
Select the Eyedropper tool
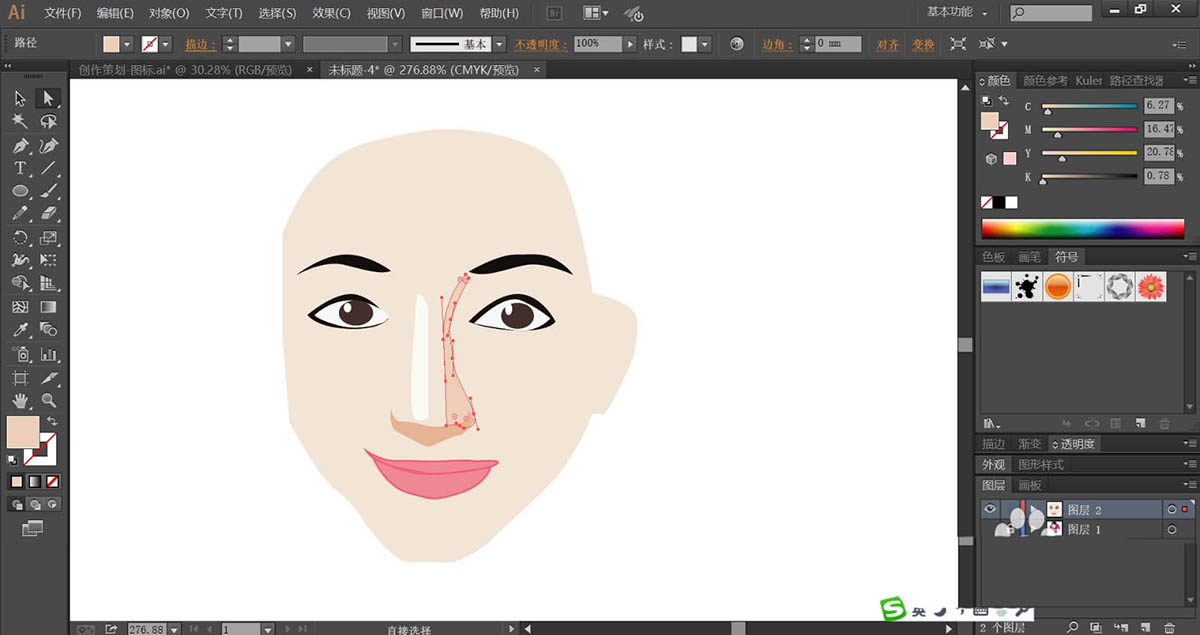click(x=20, y=329)
